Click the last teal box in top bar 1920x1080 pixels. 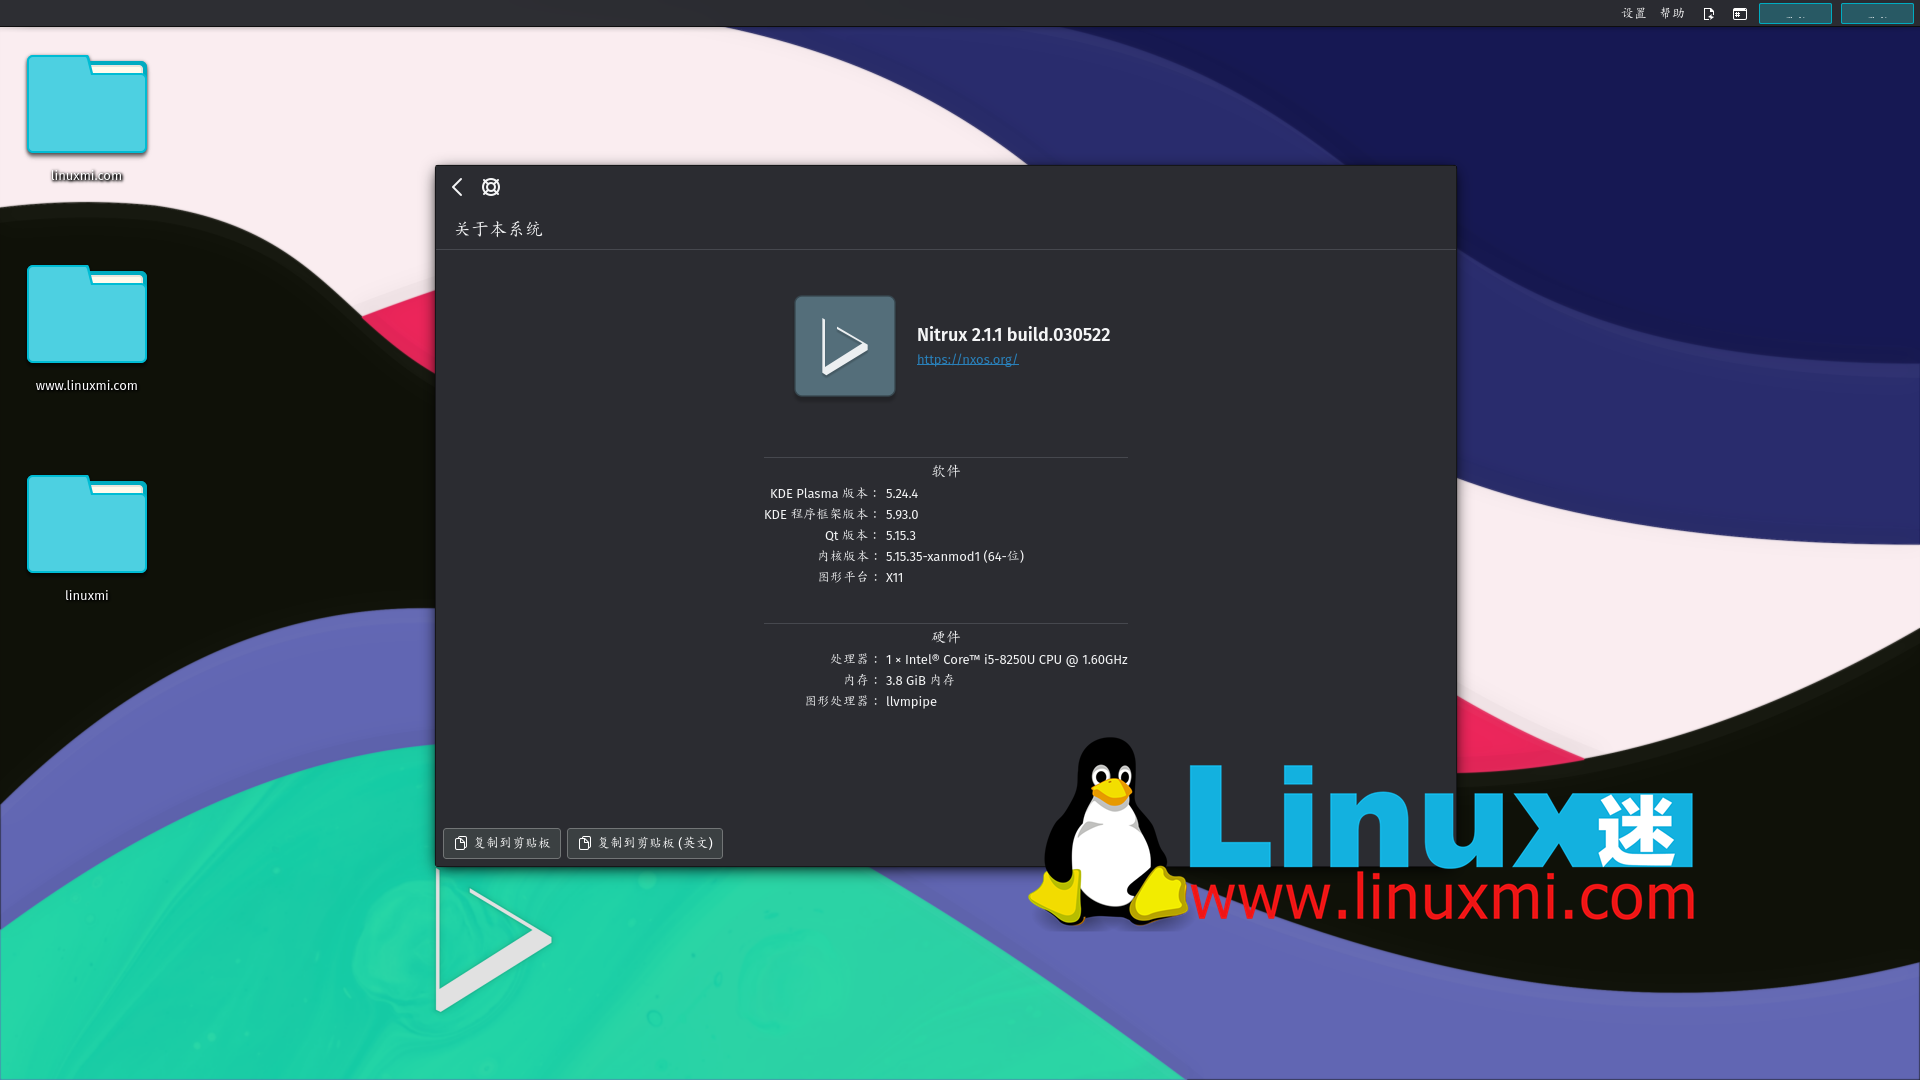pyautogui.click(x=1877, y=14)
